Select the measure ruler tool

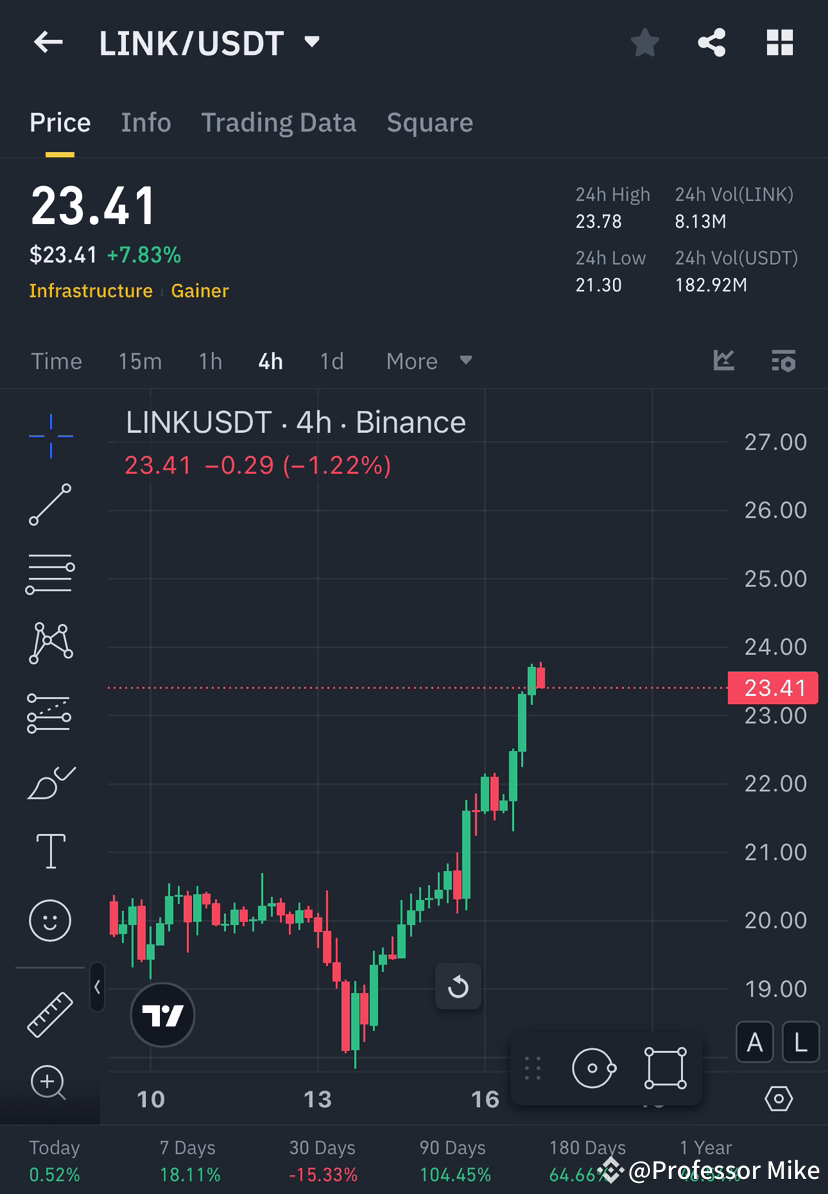point(50,1013)
